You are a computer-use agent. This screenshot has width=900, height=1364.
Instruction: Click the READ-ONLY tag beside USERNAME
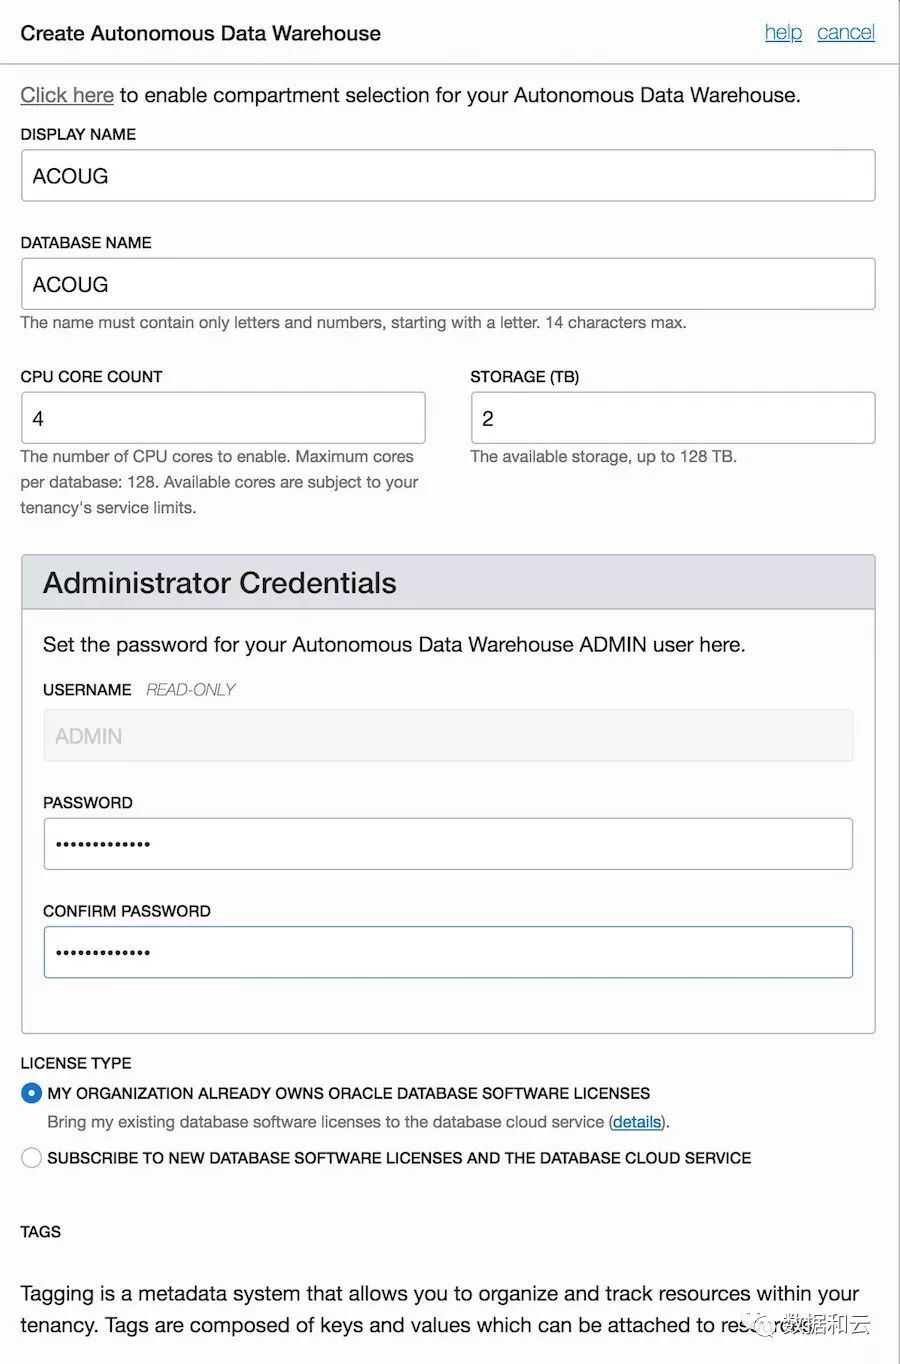pos(191,690)
